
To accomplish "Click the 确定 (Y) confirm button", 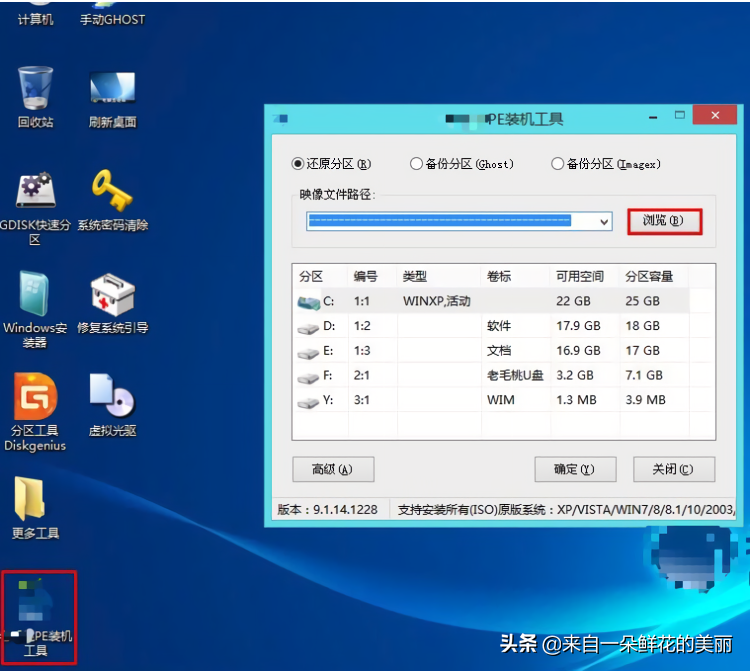I will tap(575, 469).
